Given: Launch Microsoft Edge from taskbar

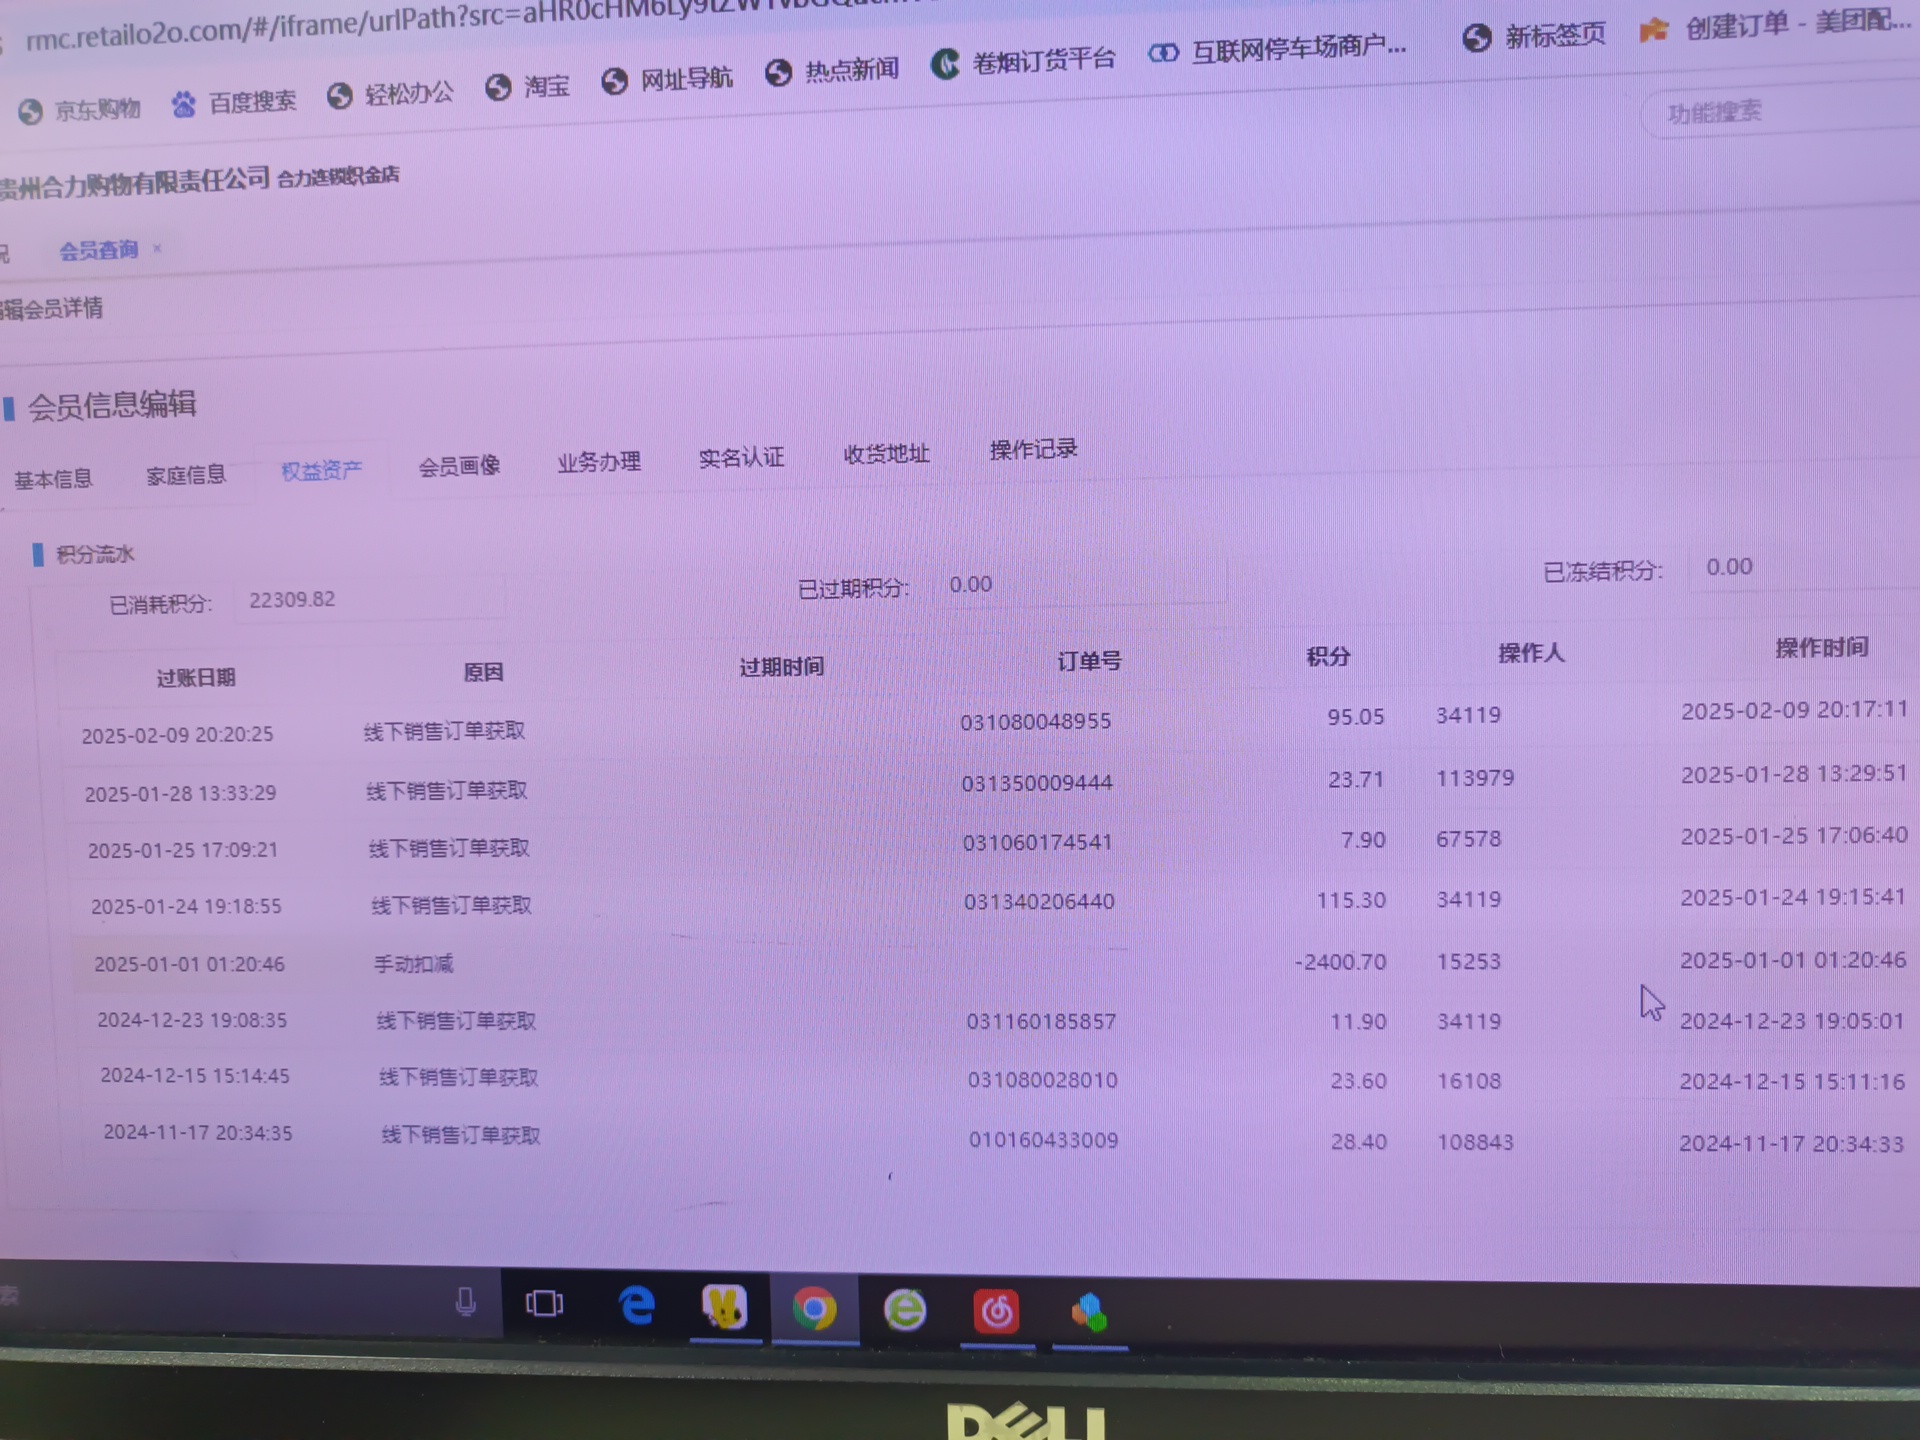Looking at the screenshot, I should click(636, 1306).
